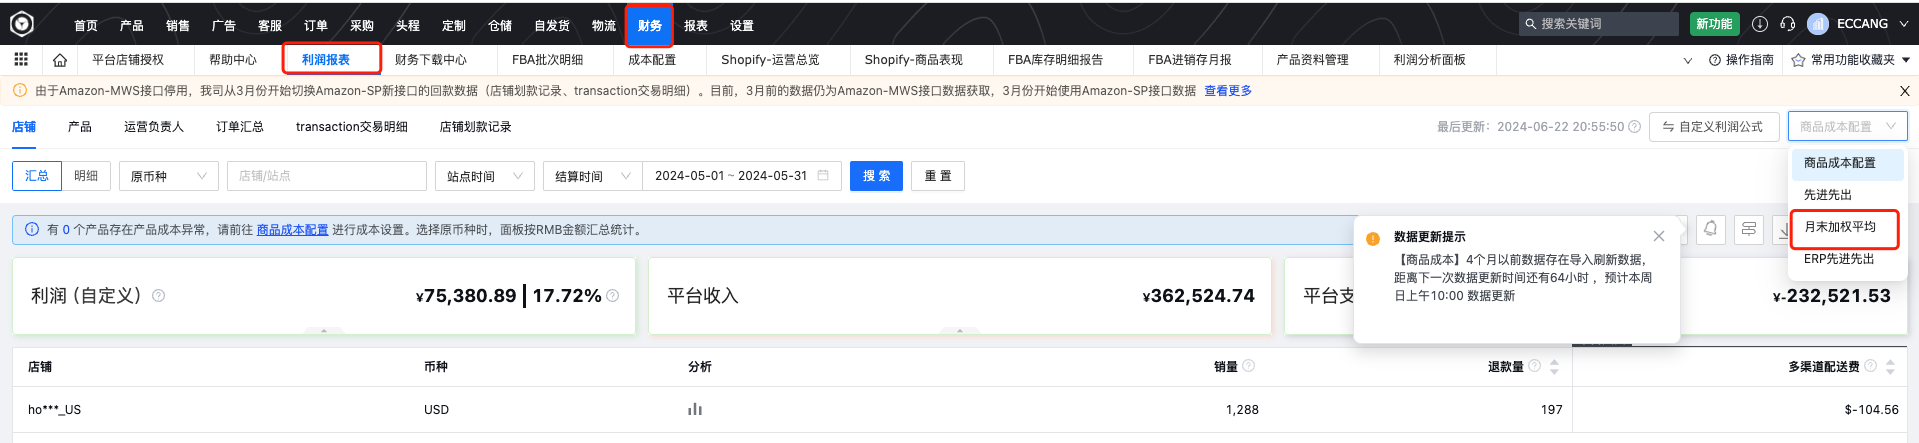
Task: Click the help icon beside 多渠道配送费
Action: [1870, 366]
